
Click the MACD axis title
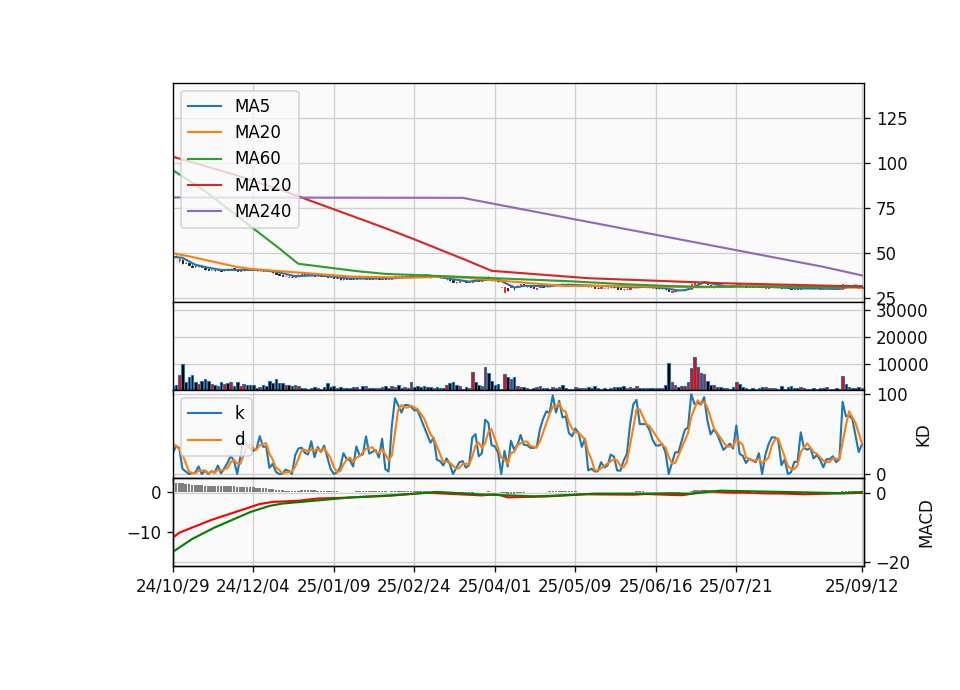coord(925,525)
